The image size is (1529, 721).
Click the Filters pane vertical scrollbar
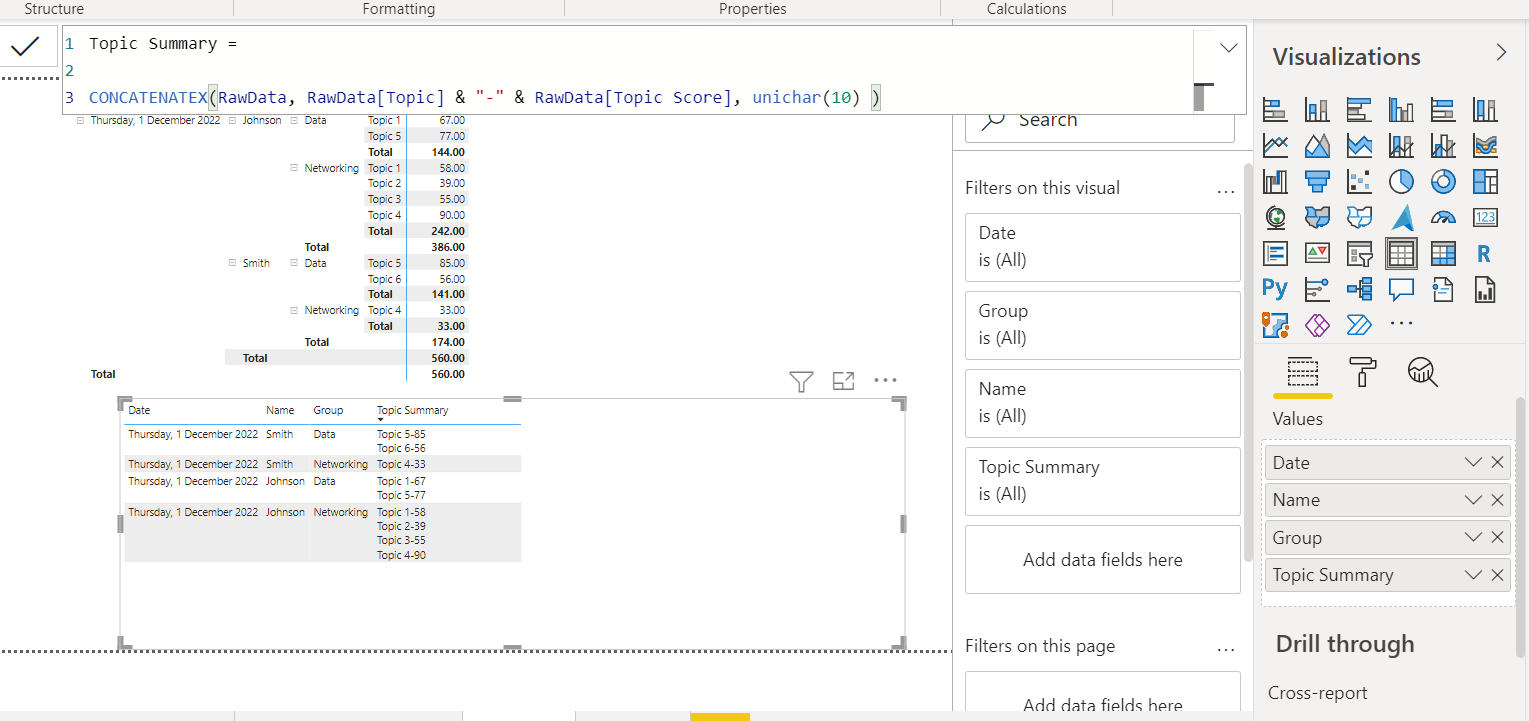[x=1247, y=360]
